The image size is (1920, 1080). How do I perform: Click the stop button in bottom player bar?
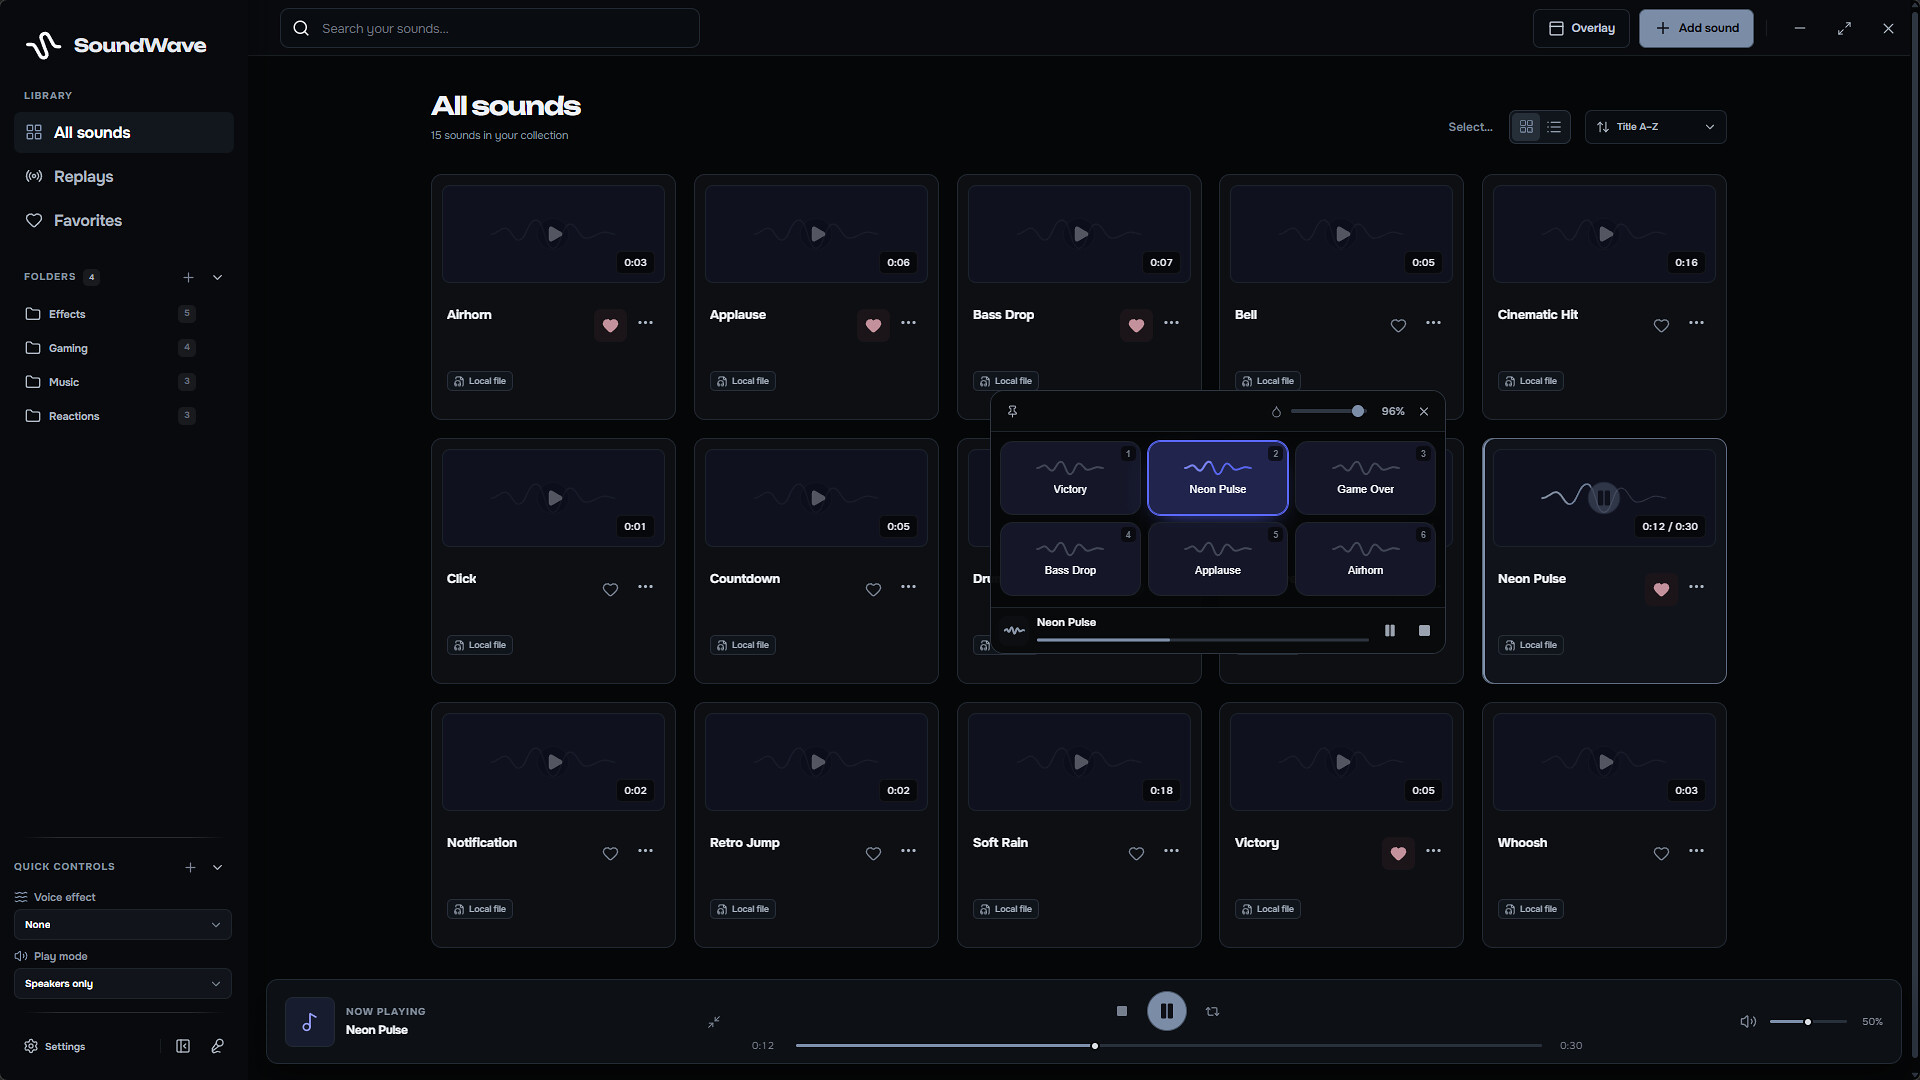(x=1122, y=1011)
